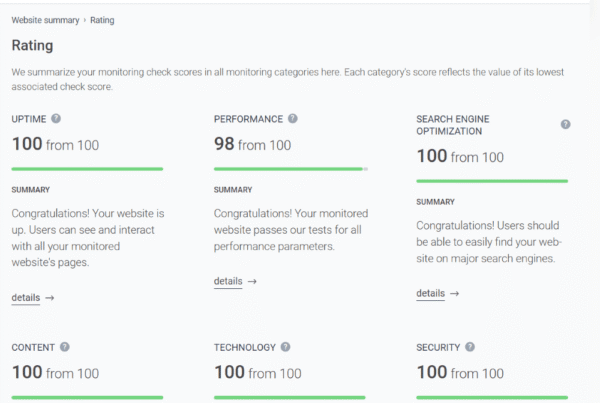
Task: Select the Rating page heading
Action: coord(33,46)
